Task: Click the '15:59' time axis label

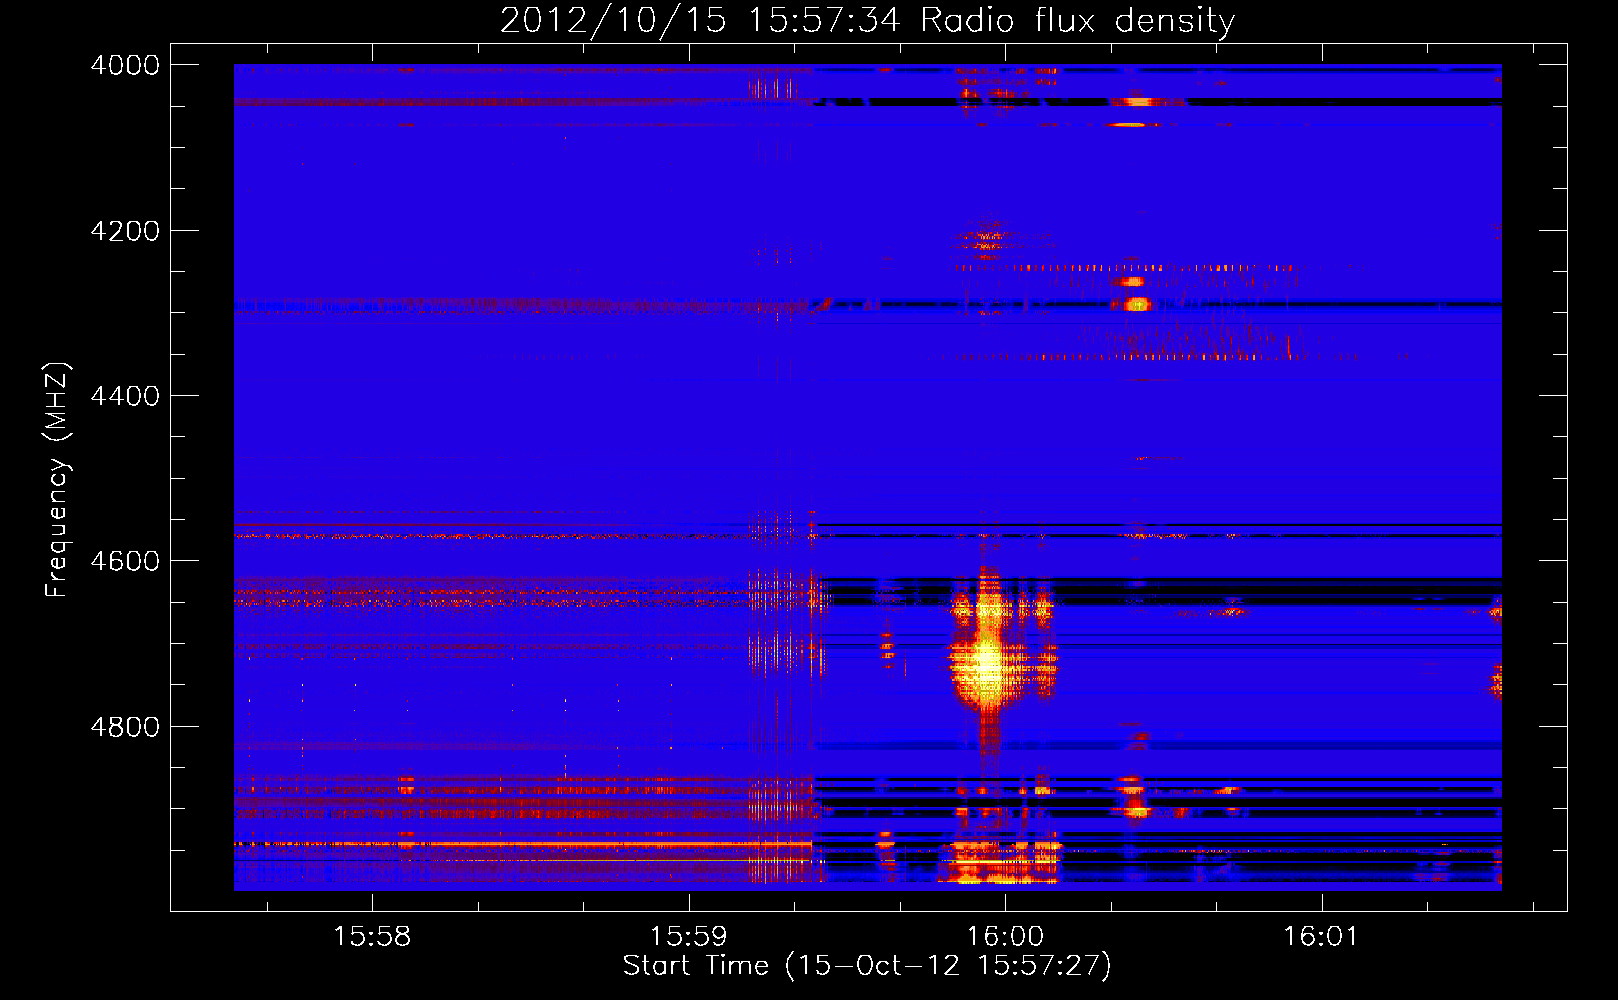Action: click(688, 937)
